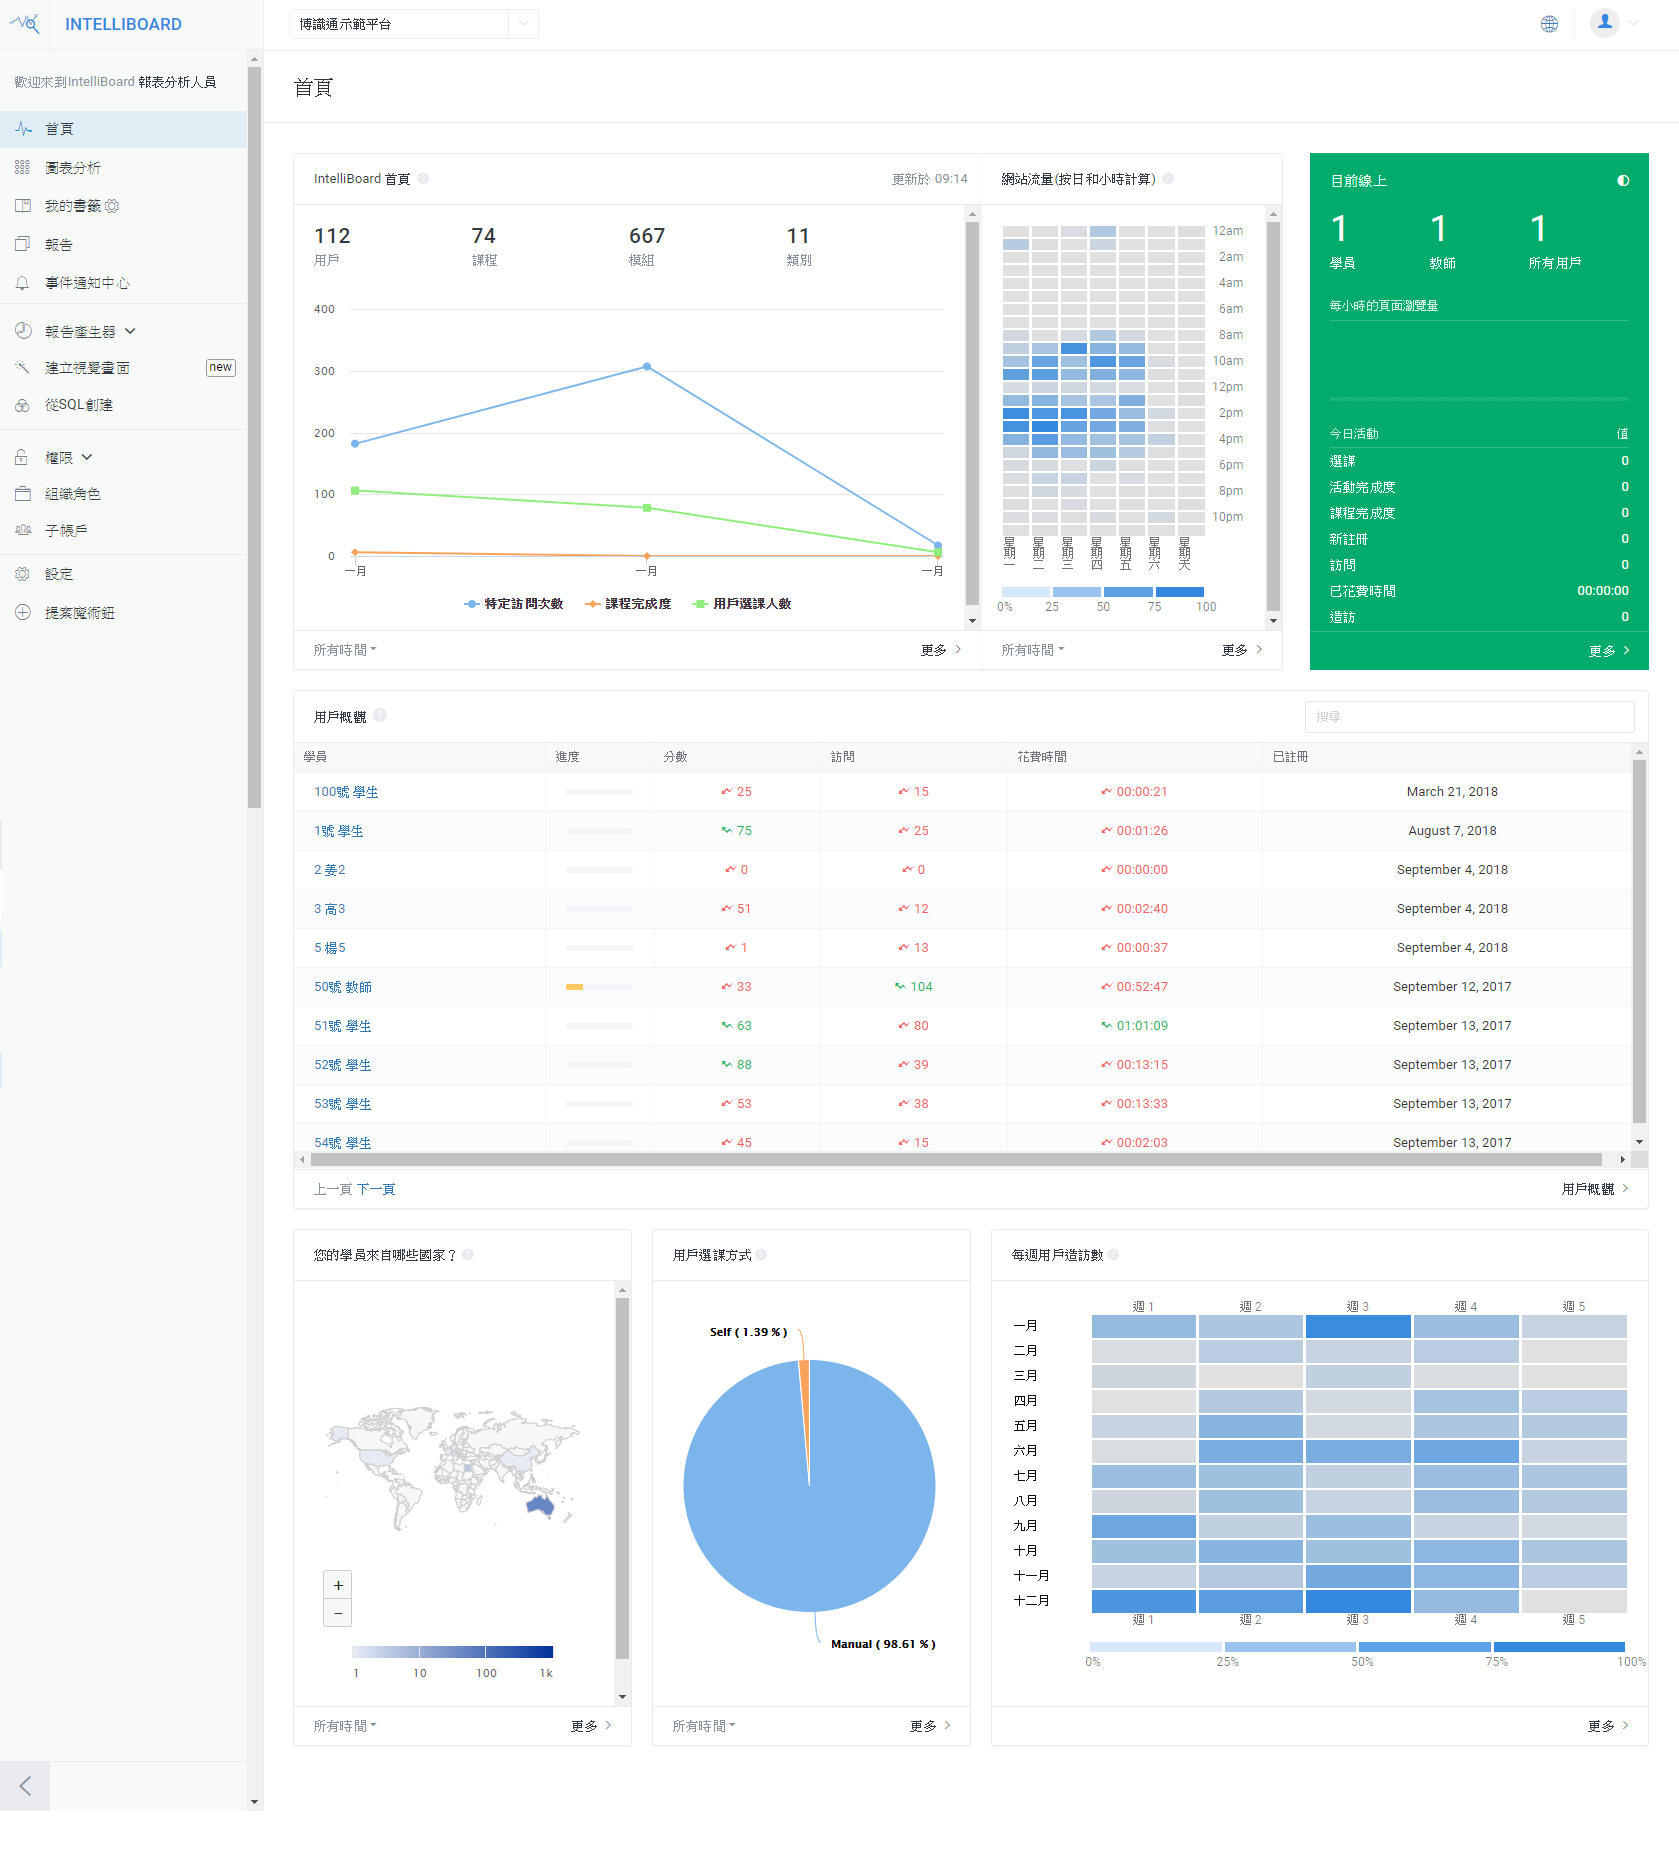The width and height of the screenshot is (1679, 1861).
Task: Toggle the contrast switch on 目前線上 panel
Action: click(x=1622, y=181)
